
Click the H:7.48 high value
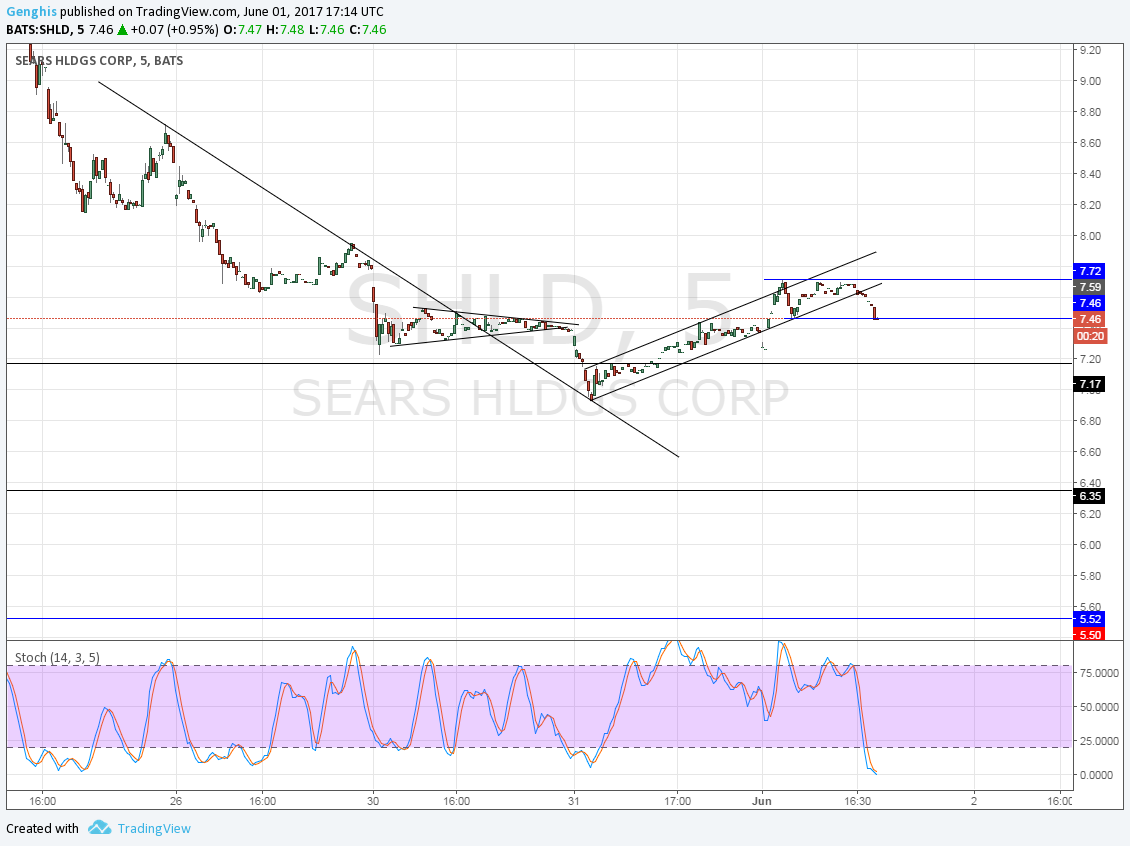click(x=285, y=30)
